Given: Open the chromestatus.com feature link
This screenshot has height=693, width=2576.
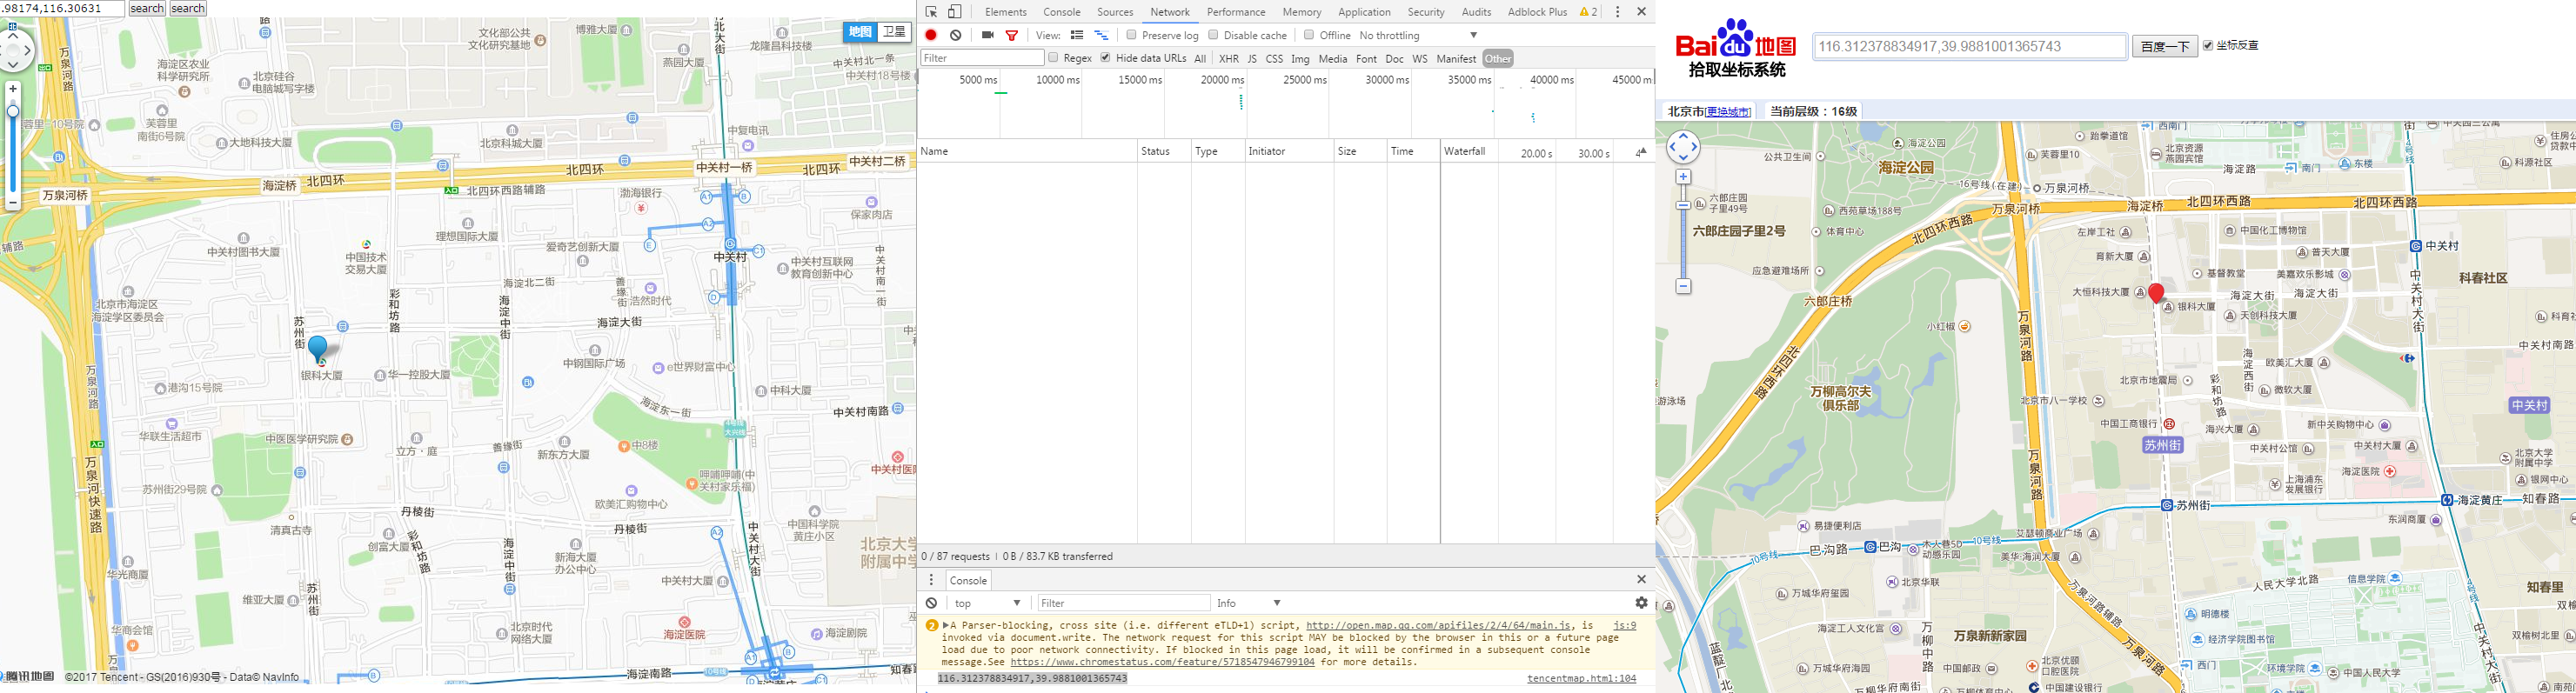Looking at the screenshot, I should [x=1162, y=662].
